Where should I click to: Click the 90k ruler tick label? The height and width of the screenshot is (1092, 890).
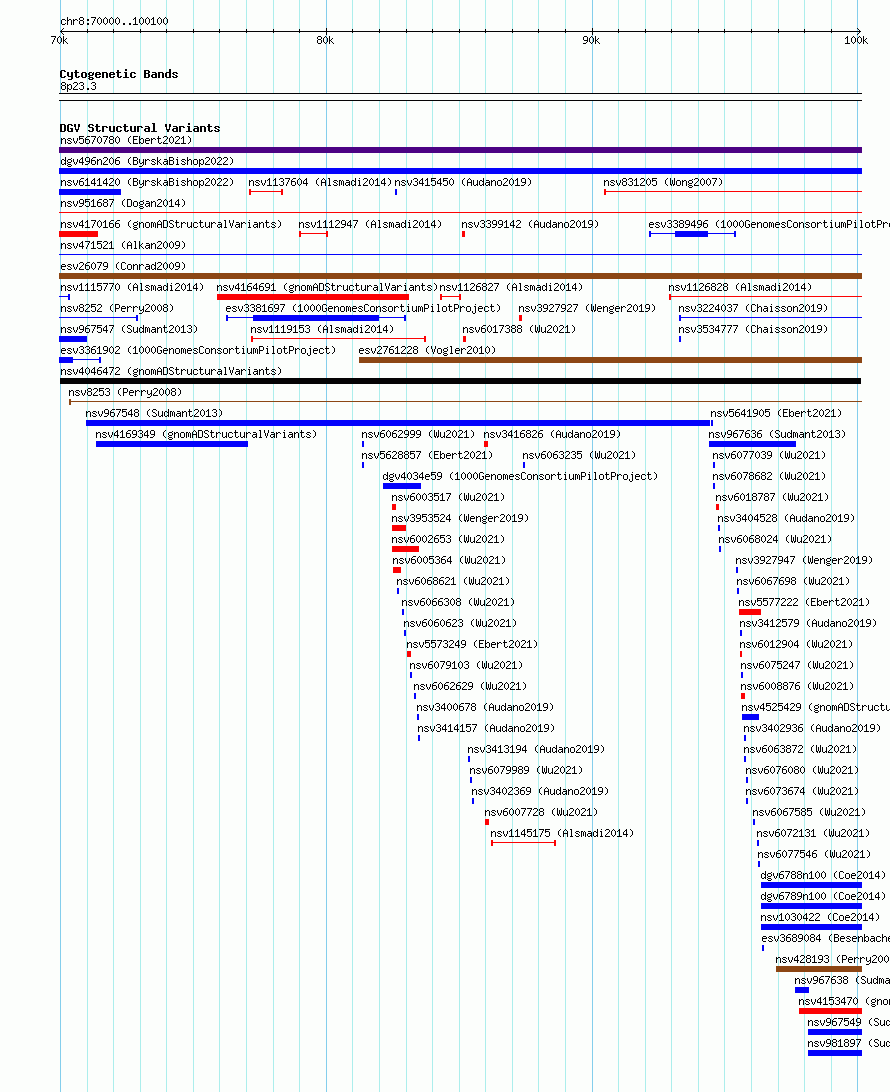point(591,40)
